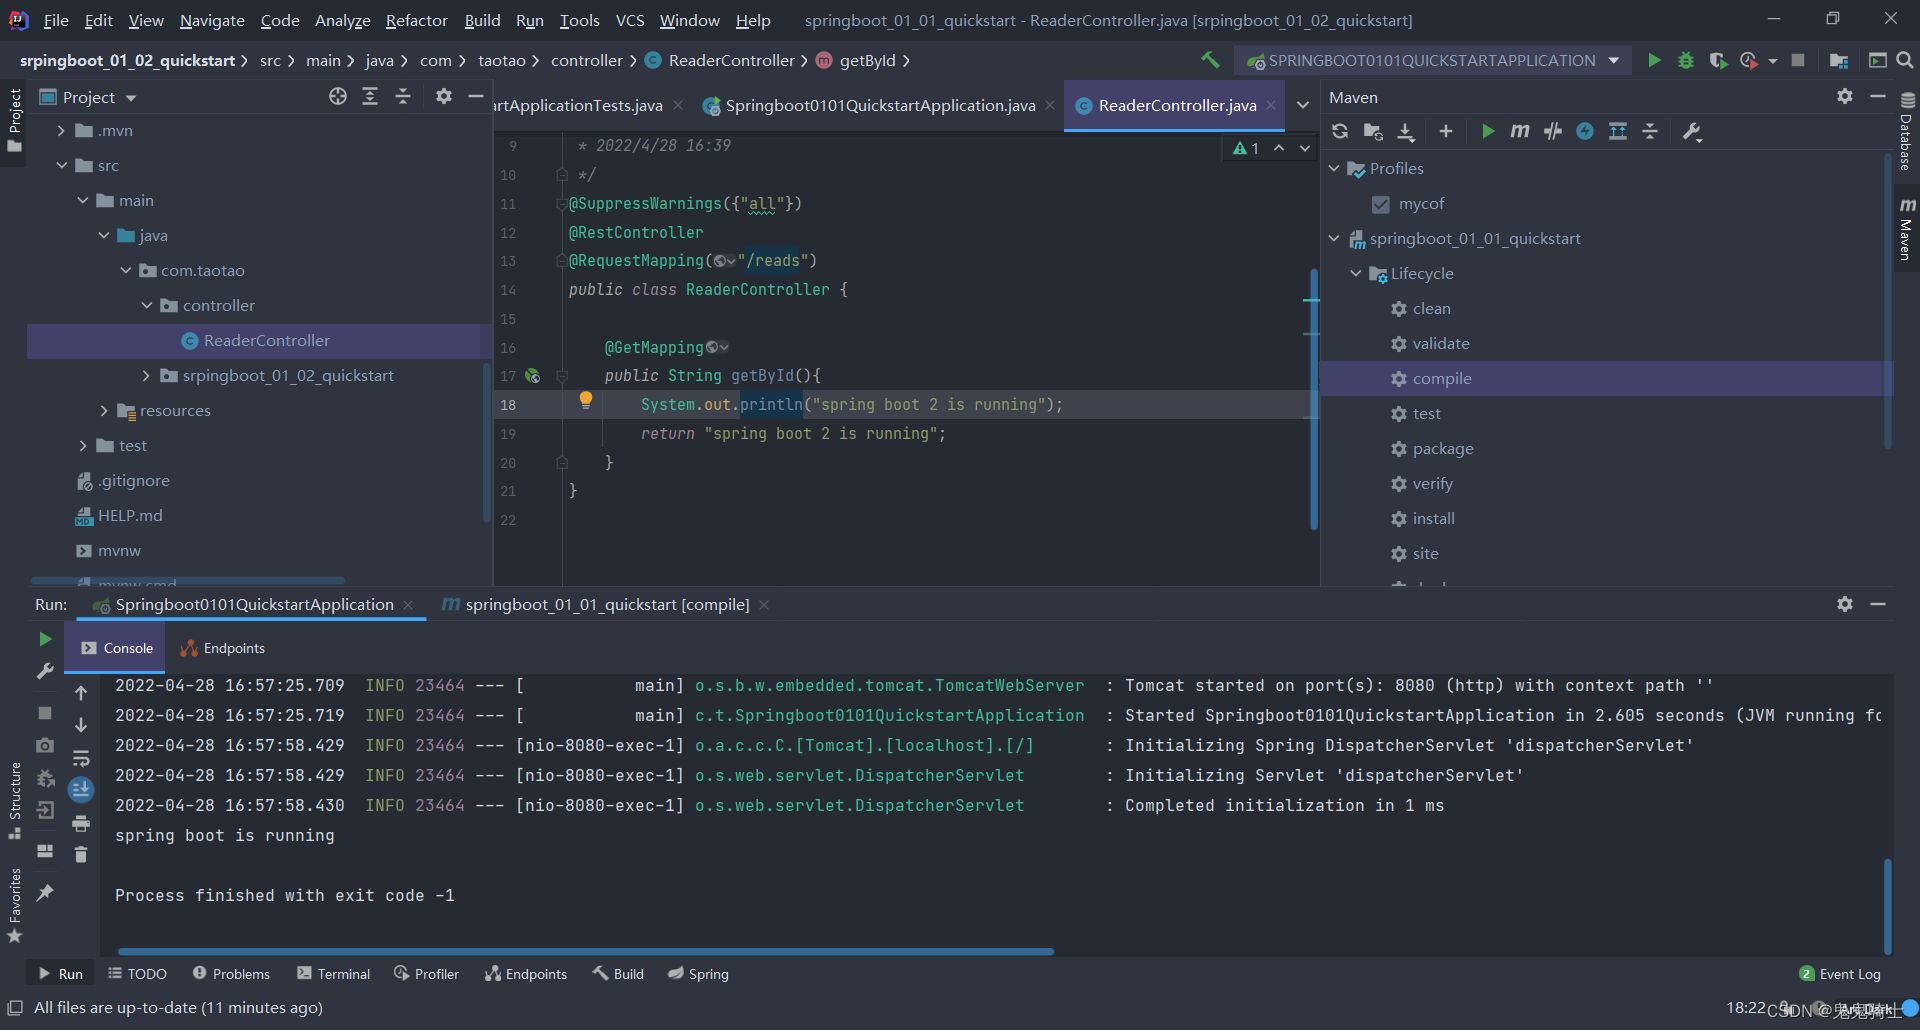Build the project with the hammer icon

point(1210,60)
